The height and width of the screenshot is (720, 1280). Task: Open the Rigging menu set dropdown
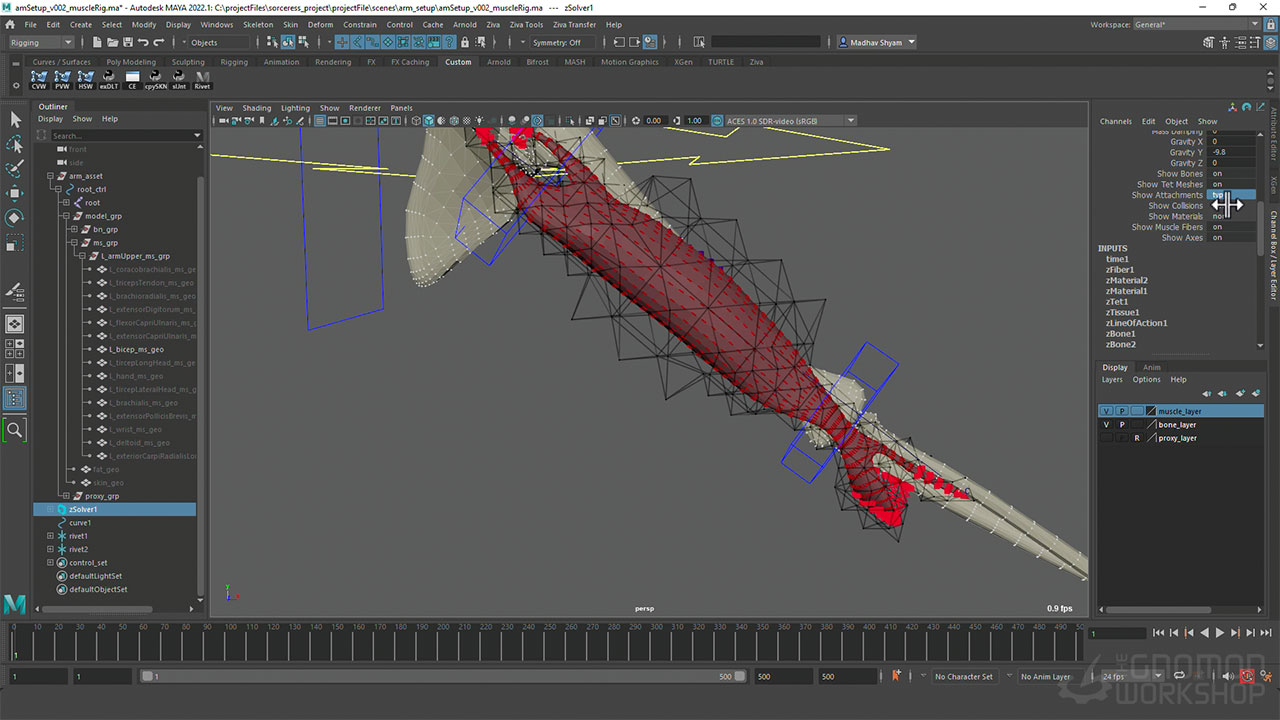click(41, 42)
